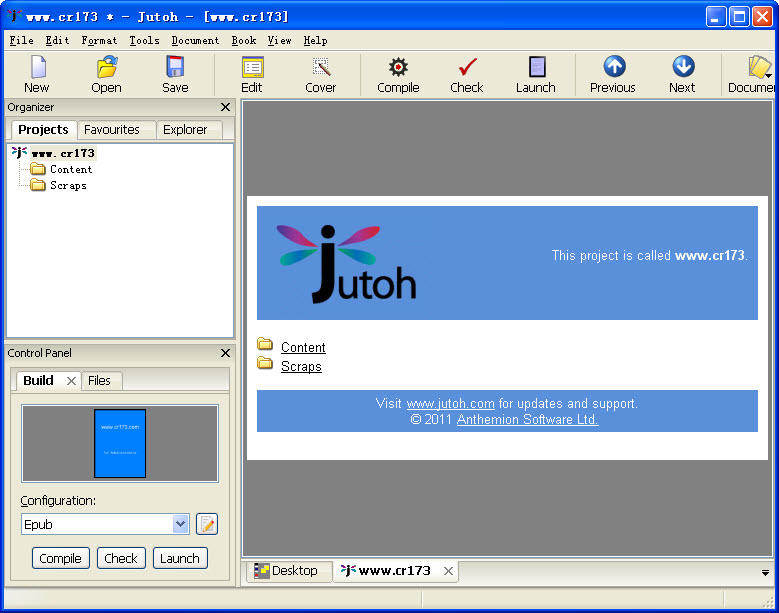Click the Documents toolbar icon
Image resolution: width=779 pixels, height=613 pixels.
coord(759,67)
